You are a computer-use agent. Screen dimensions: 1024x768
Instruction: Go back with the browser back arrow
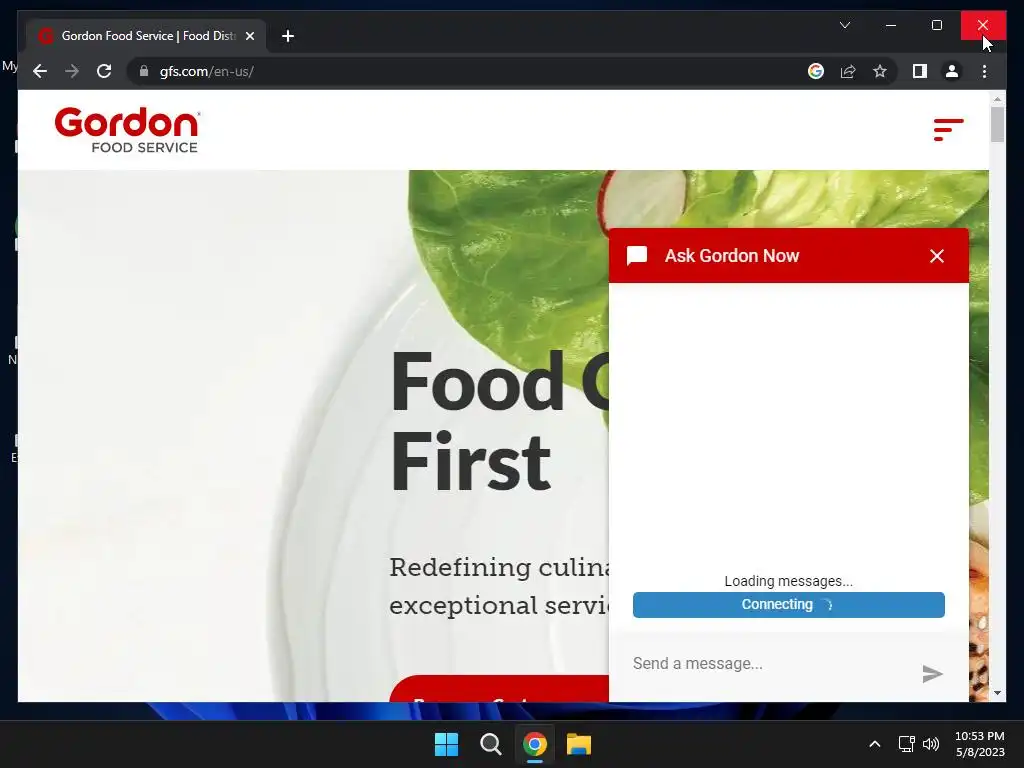(x=40, y=71)
